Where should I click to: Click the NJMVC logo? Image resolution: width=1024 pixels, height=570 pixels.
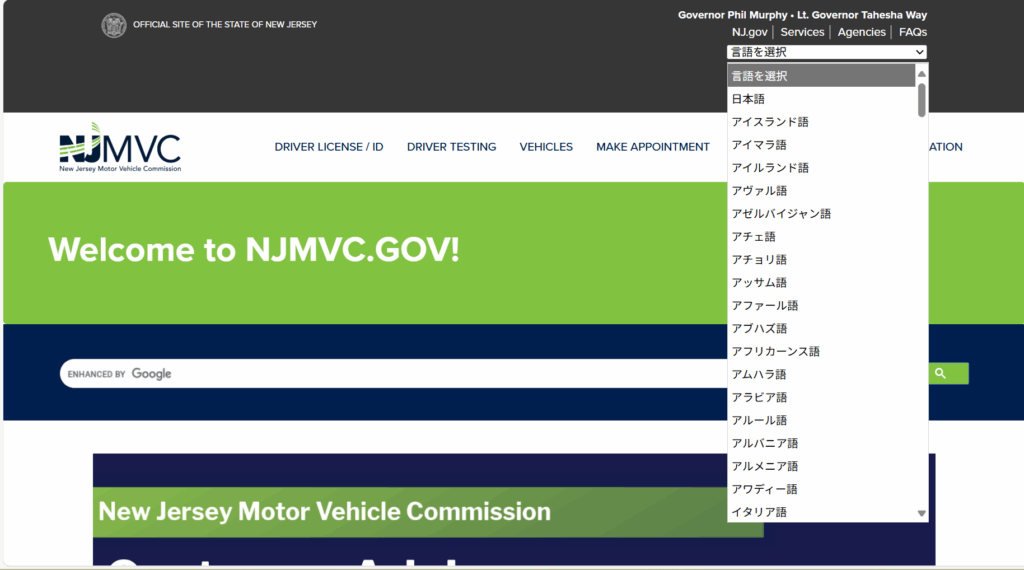coord(120,147)
